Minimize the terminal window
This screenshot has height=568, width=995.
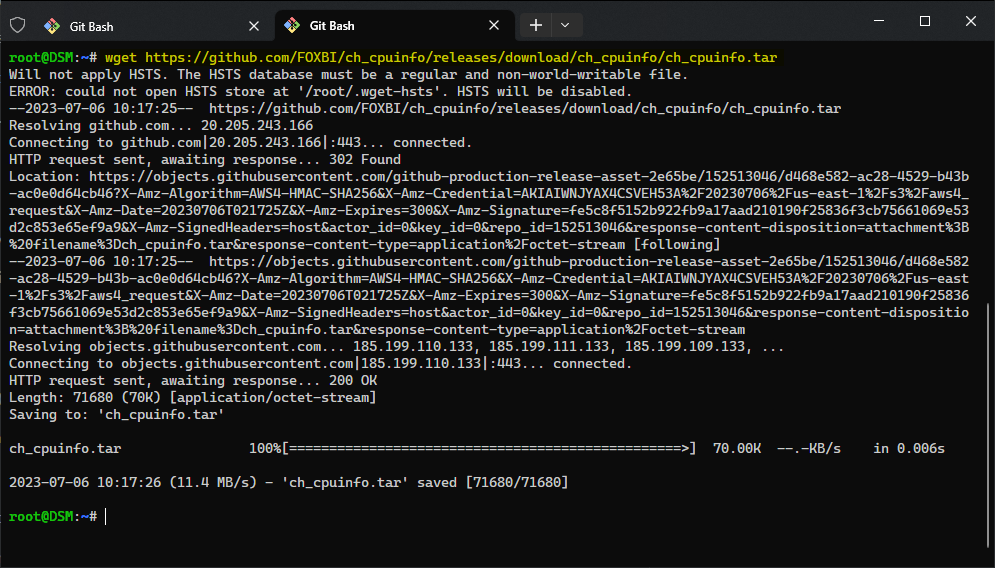(879, 21)
